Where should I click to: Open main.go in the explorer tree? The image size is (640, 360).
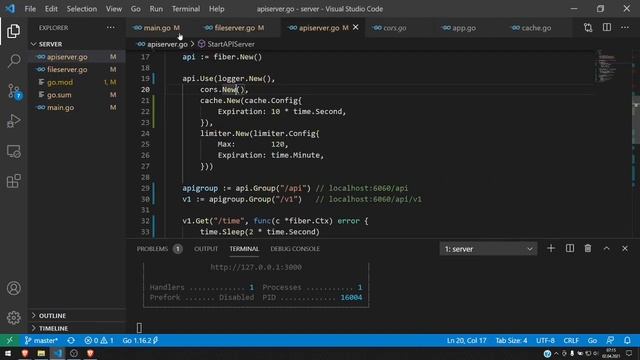(77, 107)
